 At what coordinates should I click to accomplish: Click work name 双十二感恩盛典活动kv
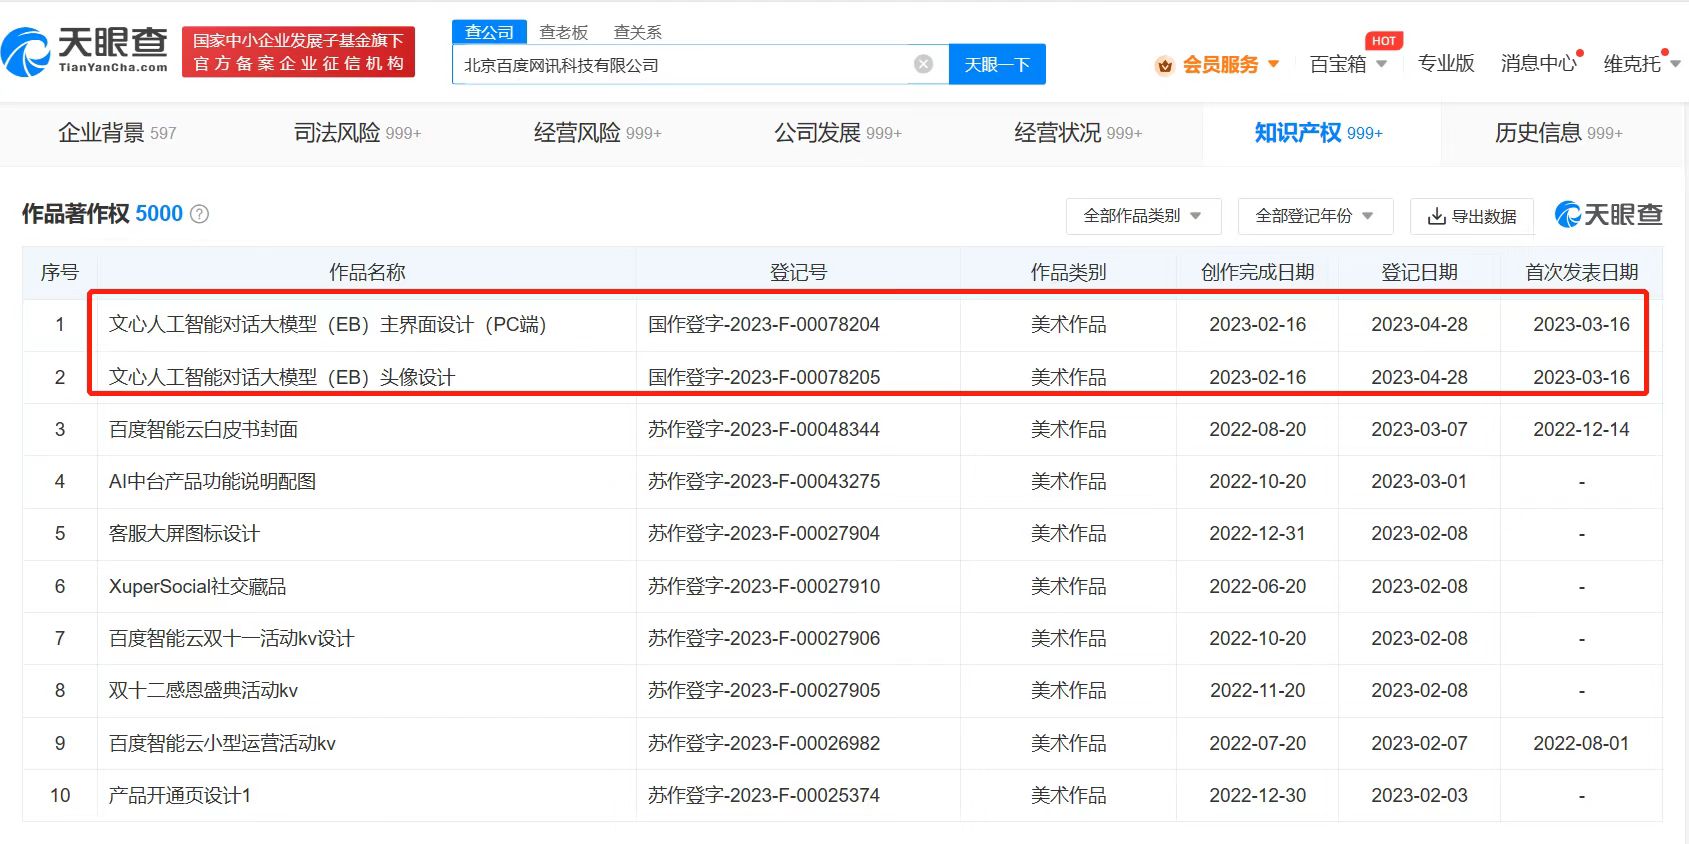click(203, 690)
